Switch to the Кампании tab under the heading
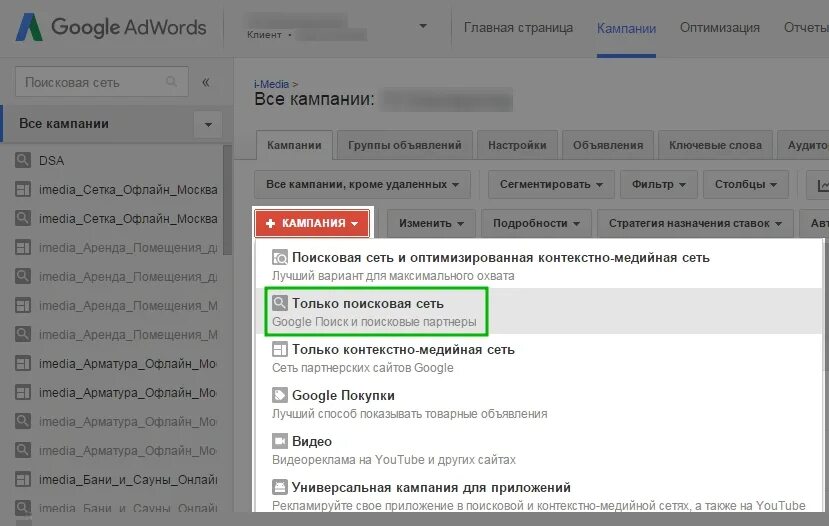The image size is (829, 526). click(294, 145)
